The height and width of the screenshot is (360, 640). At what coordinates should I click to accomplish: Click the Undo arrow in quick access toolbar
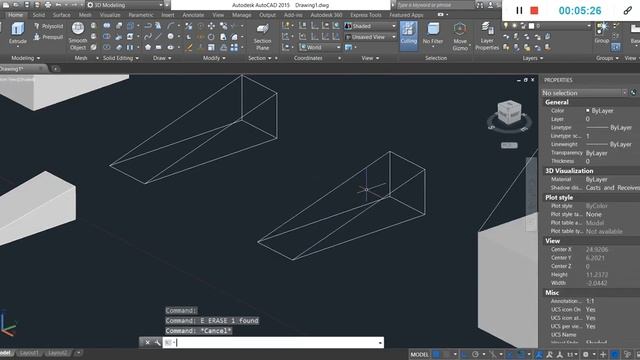coord(58,5)
